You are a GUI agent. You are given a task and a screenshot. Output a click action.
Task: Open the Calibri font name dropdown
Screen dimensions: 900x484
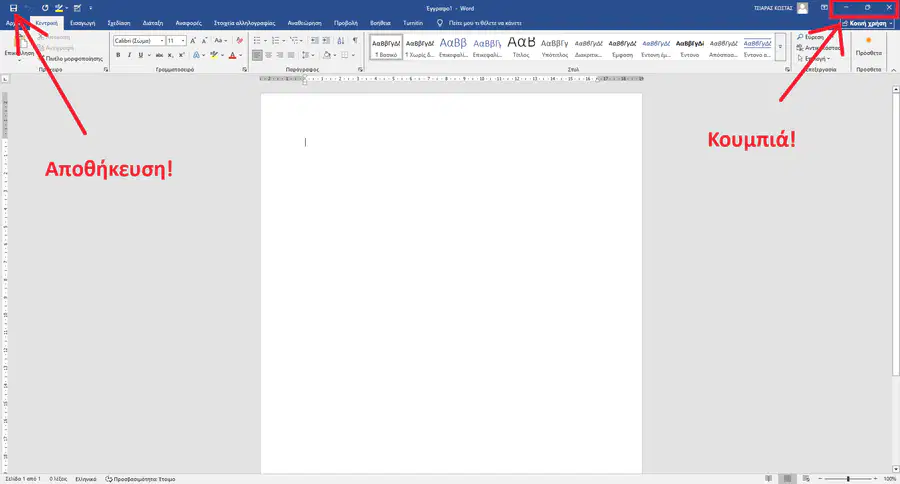click(162, 41)
